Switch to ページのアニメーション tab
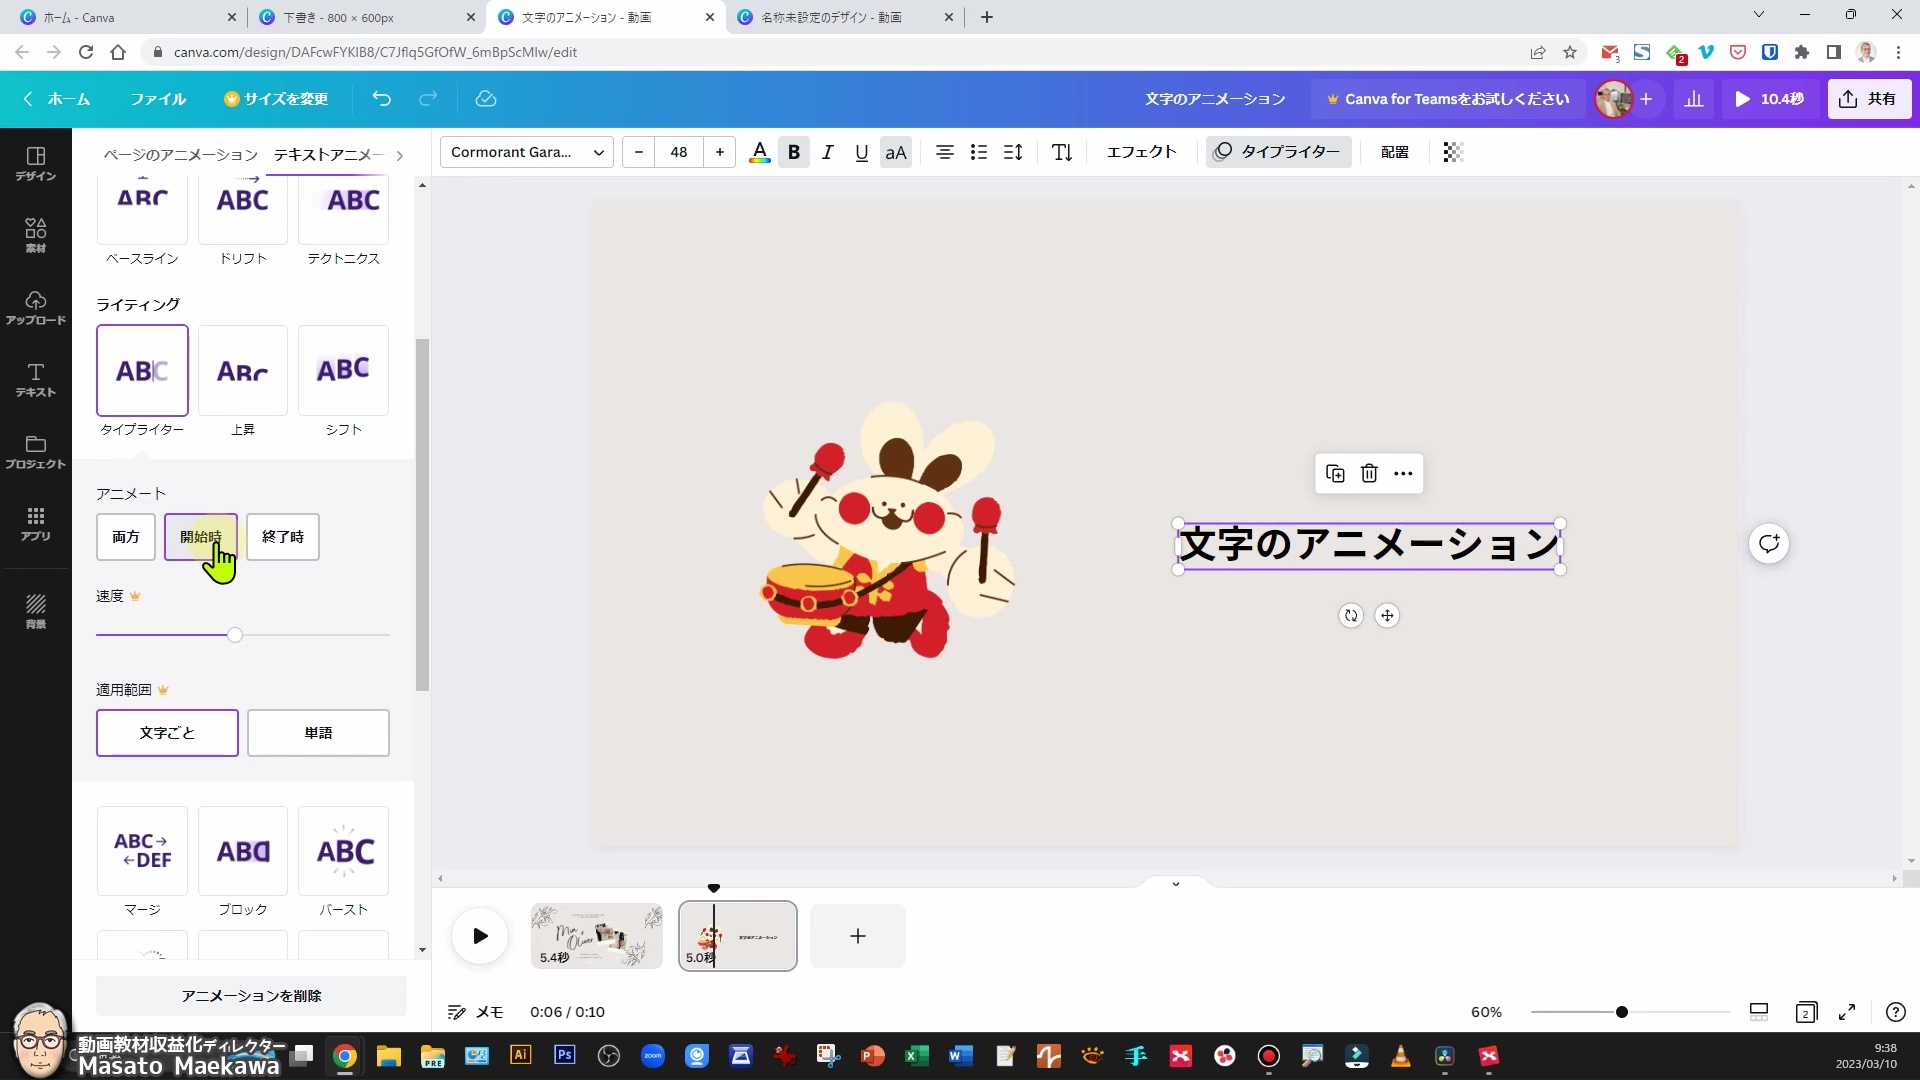 [x=181, y=155]
